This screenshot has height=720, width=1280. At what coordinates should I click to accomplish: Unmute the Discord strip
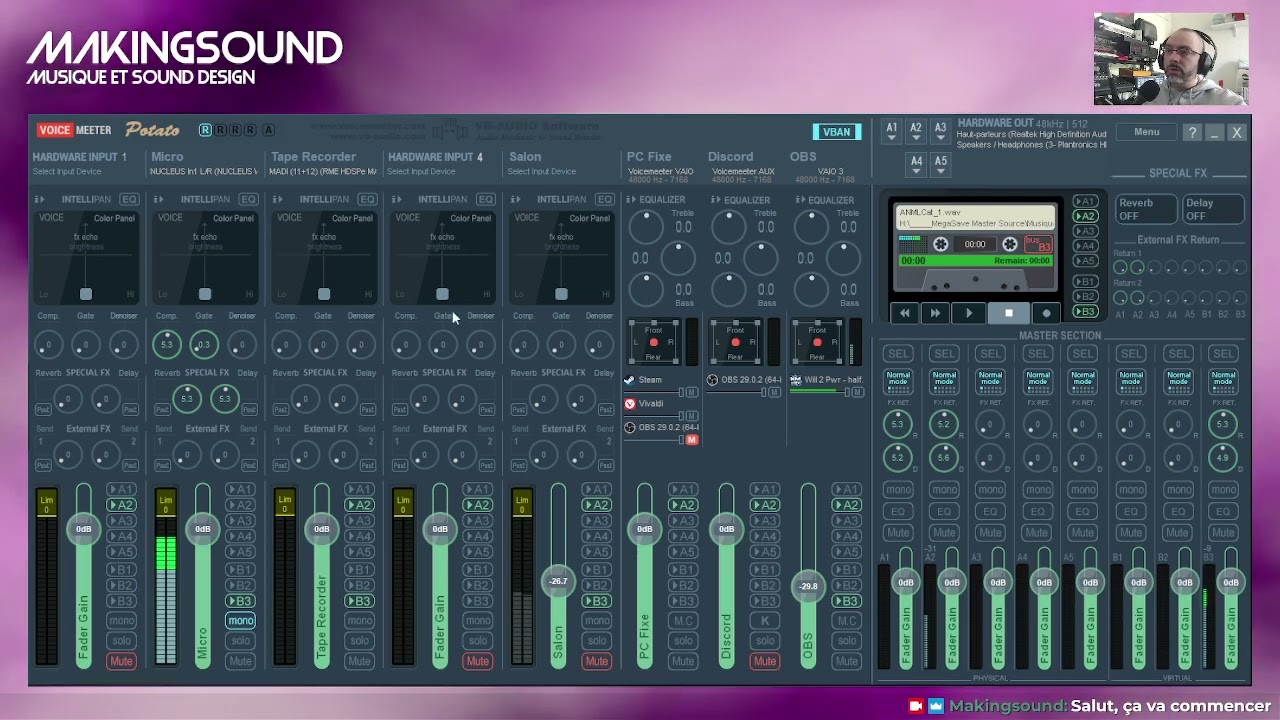pyautogui.click(x=765, y=661)
